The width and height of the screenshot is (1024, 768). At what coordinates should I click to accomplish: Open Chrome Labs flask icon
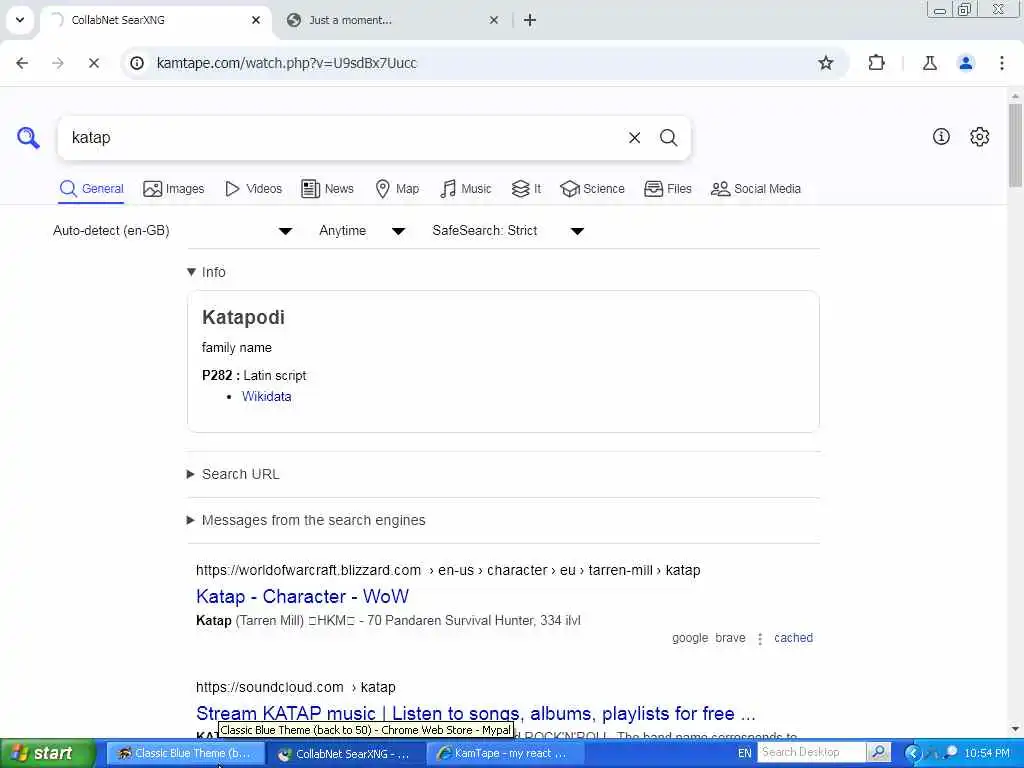(x=929, y=63)
